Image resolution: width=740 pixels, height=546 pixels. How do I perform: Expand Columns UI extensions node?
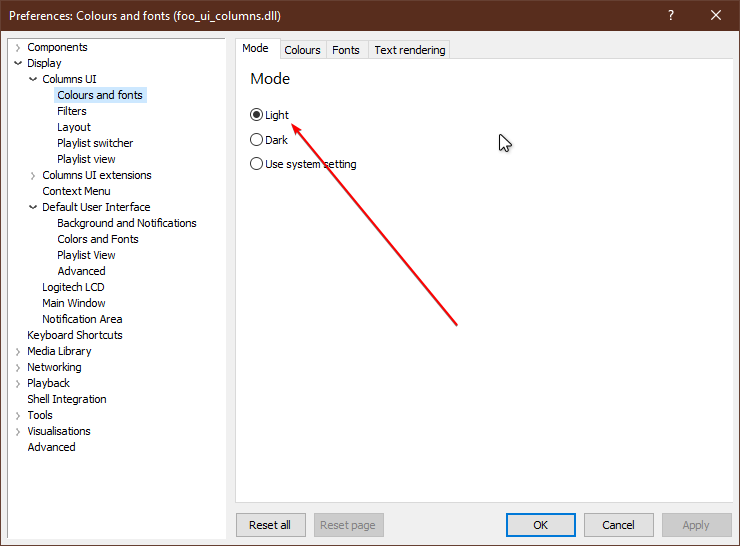point(33,176)
